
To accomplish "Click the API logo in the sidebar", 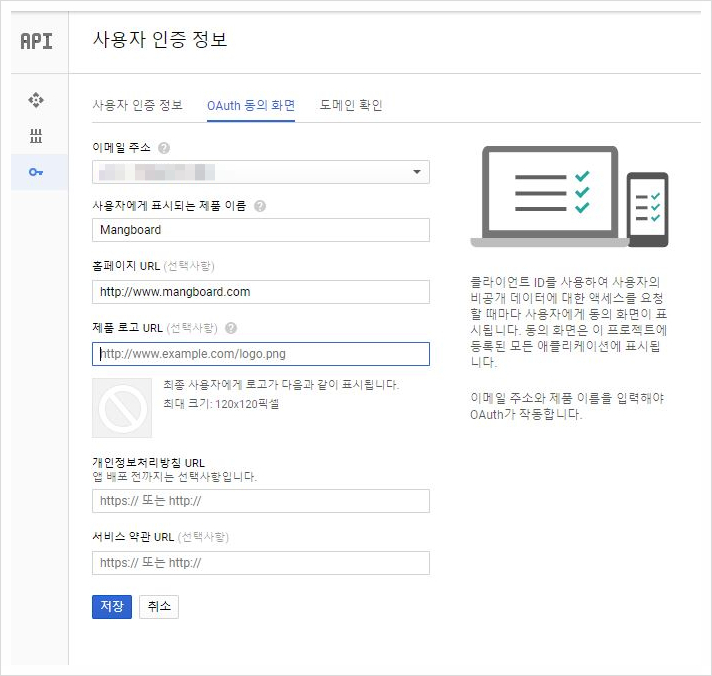I will [36, 41].
